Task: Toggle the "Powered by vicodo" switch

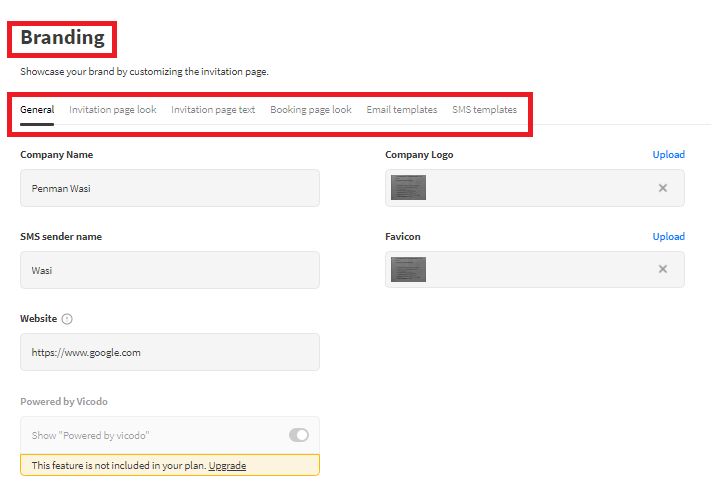Action: (298, 435)
